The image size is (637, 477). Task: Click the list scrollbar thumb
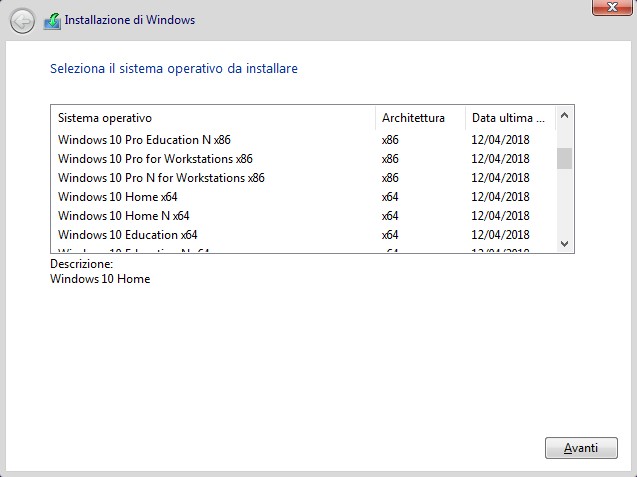564,158
